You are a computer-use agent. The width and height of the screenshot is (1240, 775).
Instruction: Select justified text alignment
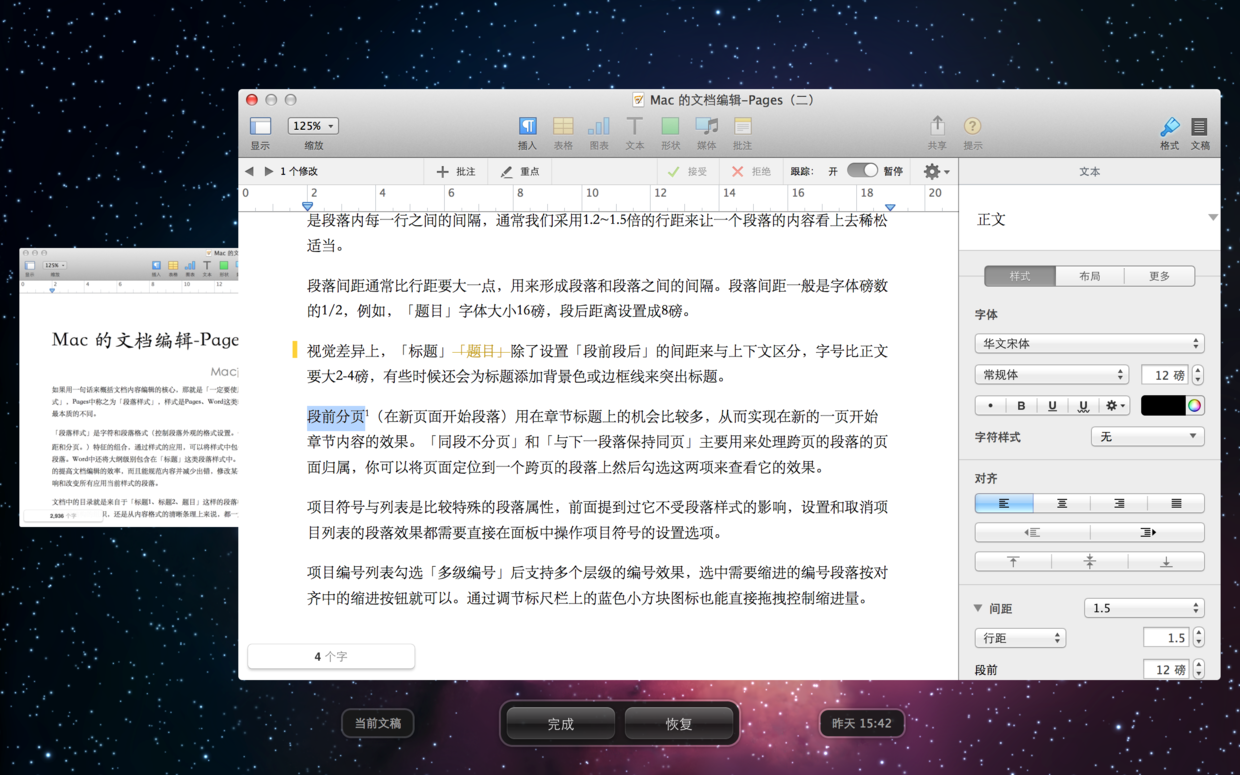pyautogui.click(x=1176, y=504)
